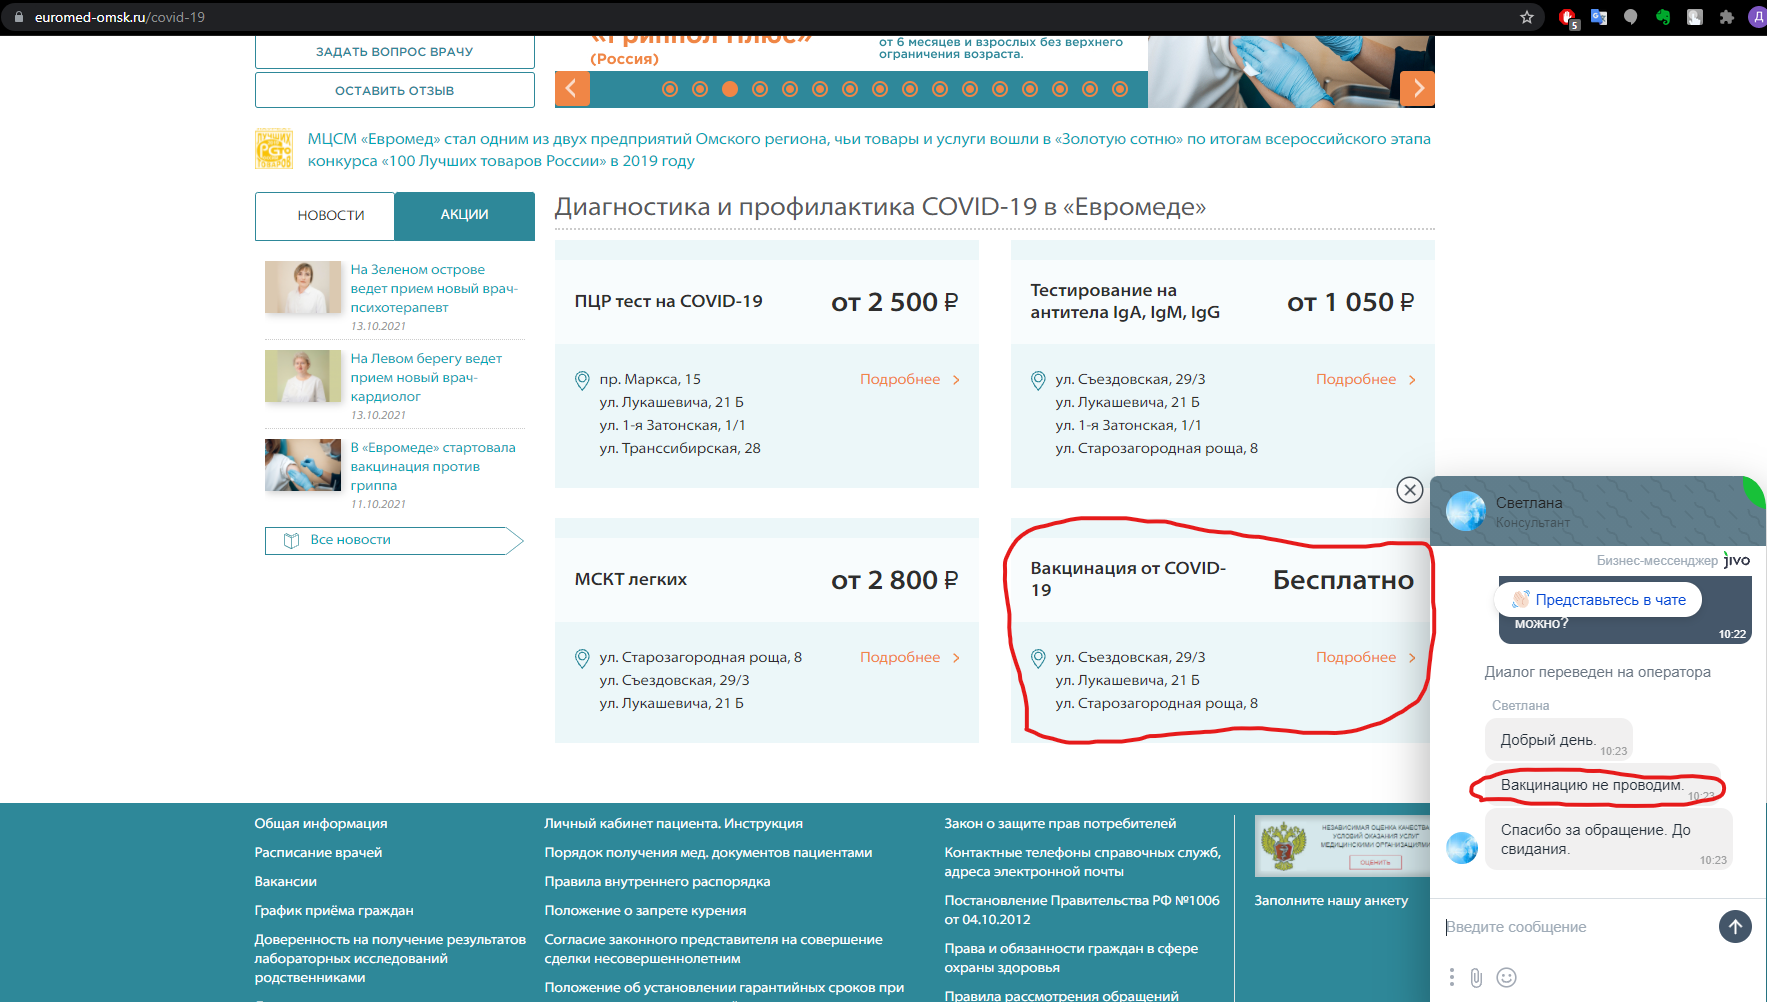1767x1002 pixels.
Task: Open 'График приёма граждан' footer link
Action: pyautogui.click(x=334, y=911)
